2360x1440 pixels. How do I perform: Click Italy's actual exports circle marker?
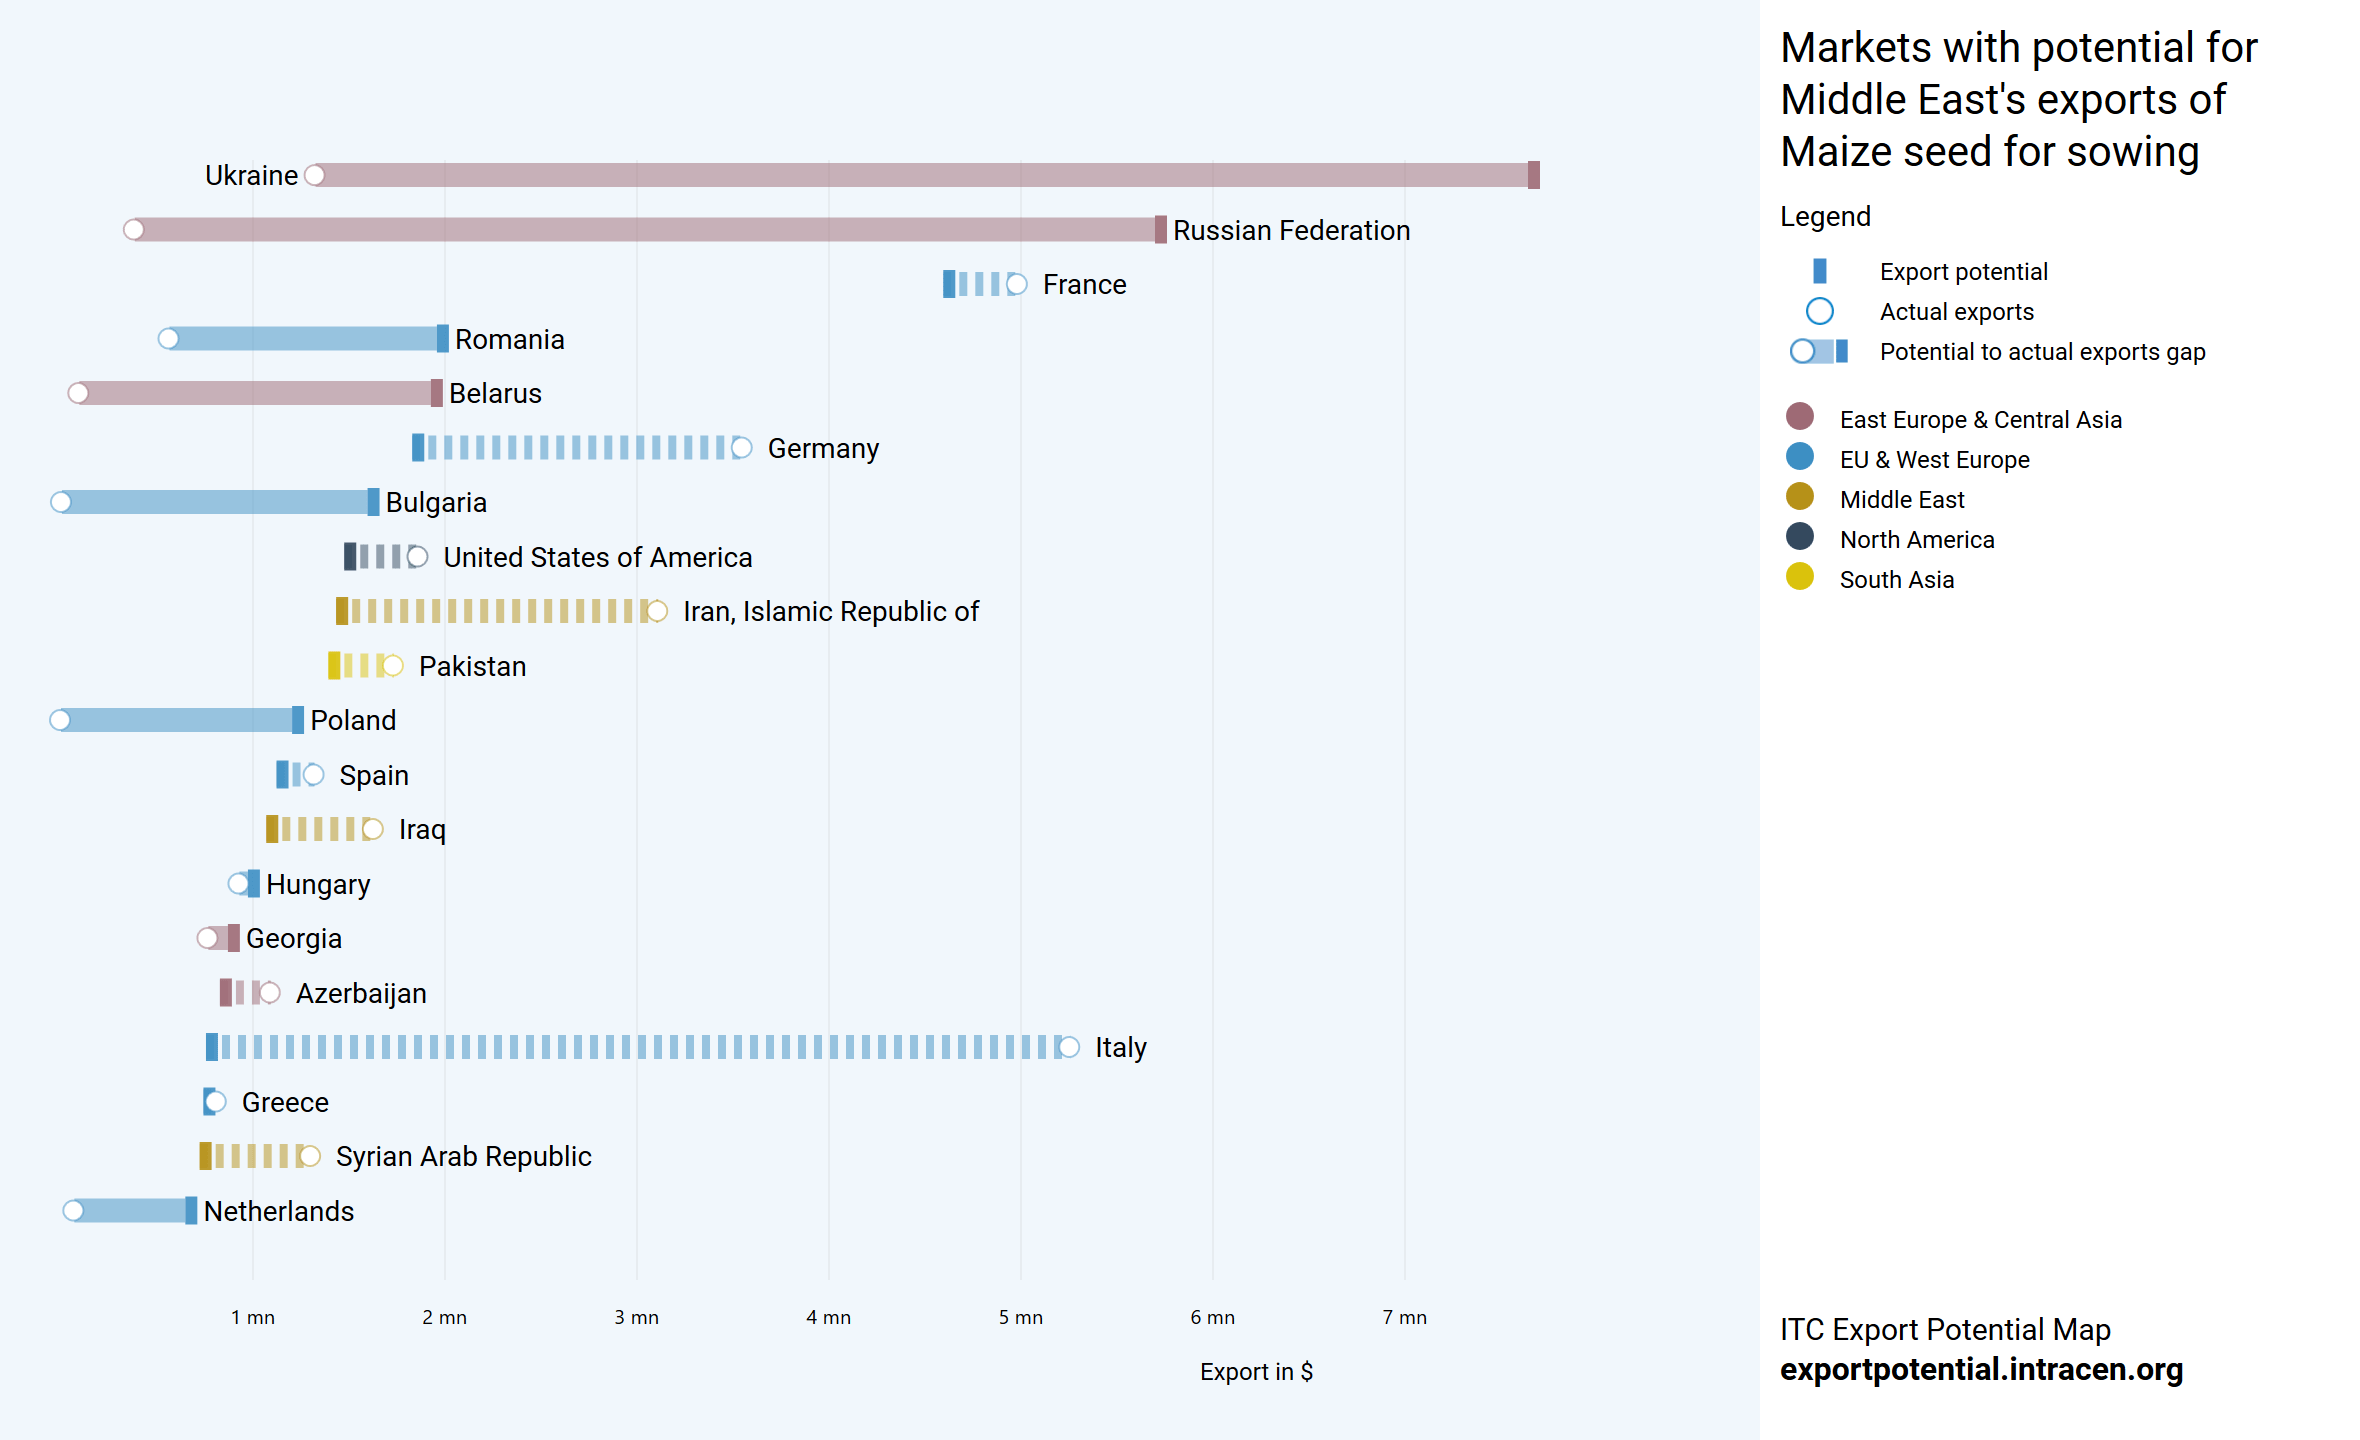(1068, 1047)
